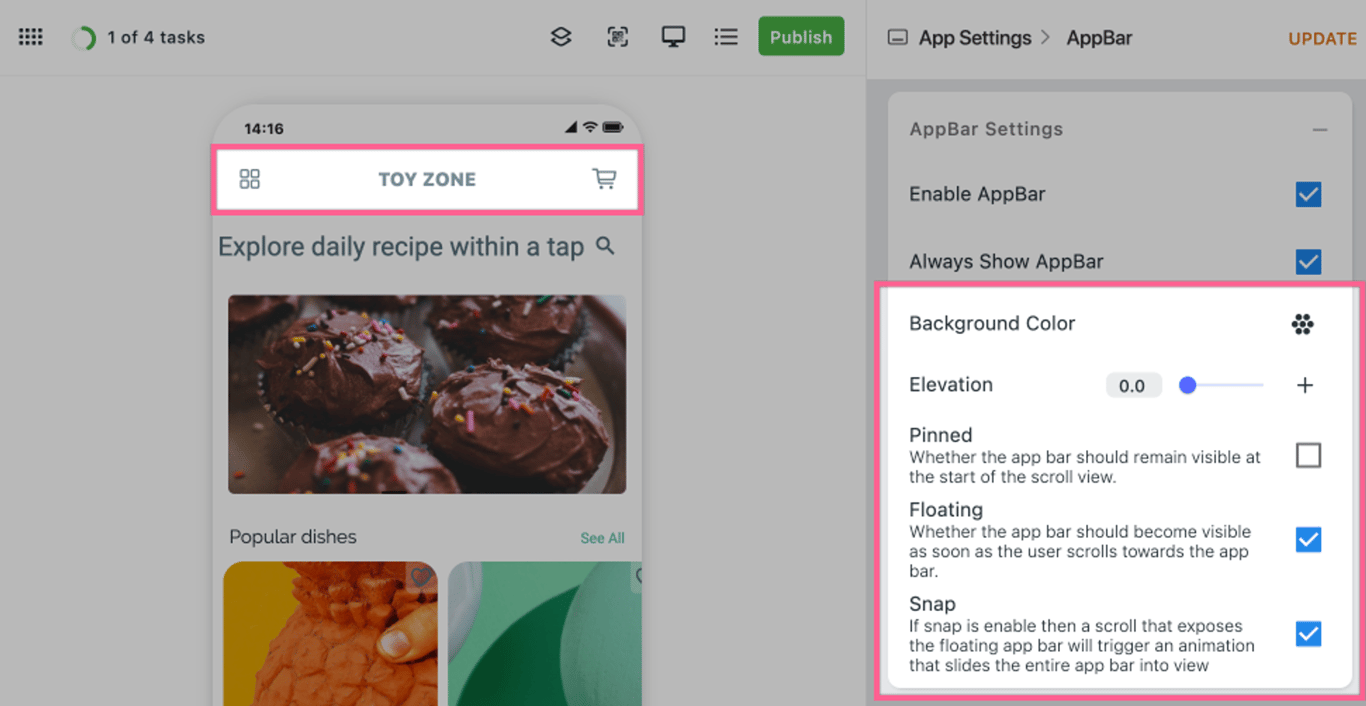This screenshot has width=1366, height=706.
Task: Click the QR scan preview icon
Action: [618, 37]
